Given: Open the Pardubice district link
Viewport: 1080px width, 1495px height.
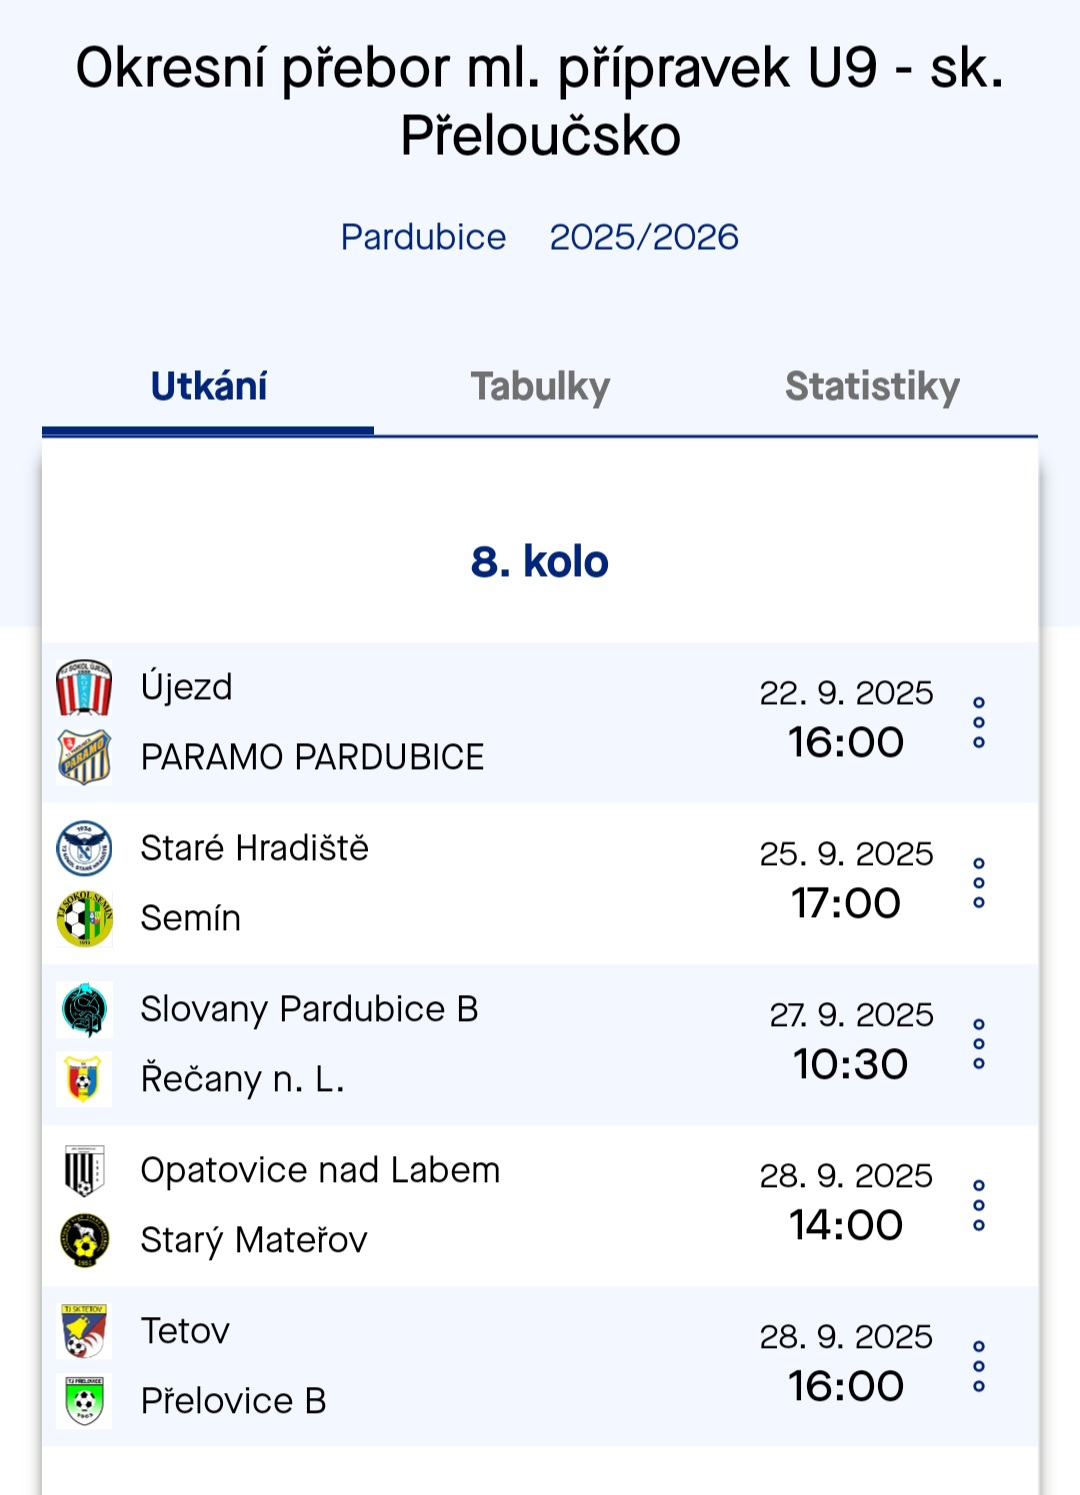Looking at the screenshot, I should 423,237.
